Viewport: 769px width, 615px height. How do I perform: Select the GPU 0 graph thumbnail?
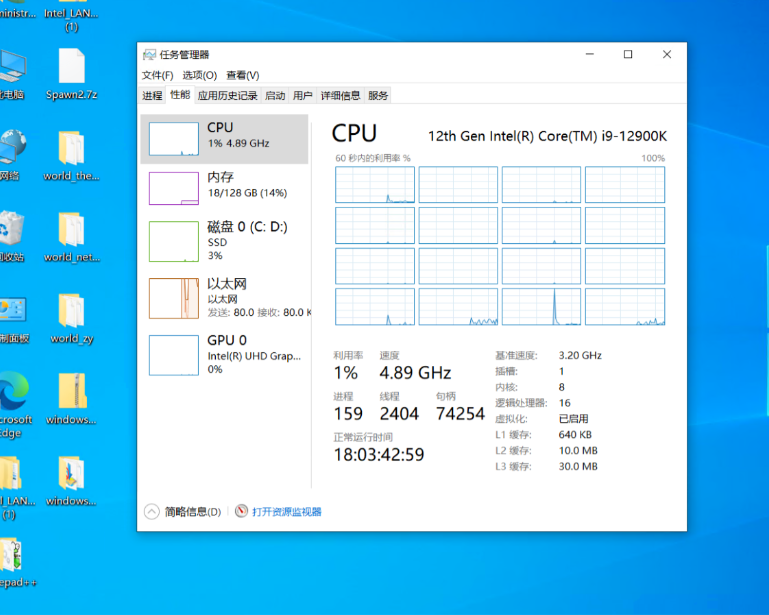[x=174, y=355]
